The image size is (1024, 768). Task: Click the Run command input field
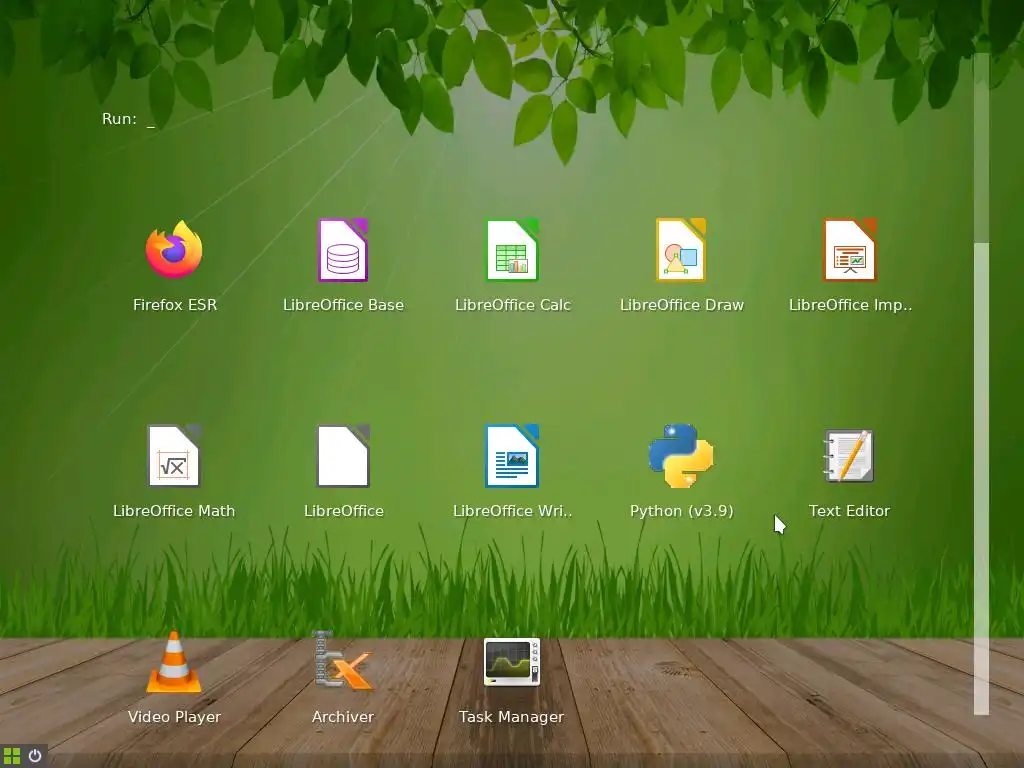pos(152,119)
